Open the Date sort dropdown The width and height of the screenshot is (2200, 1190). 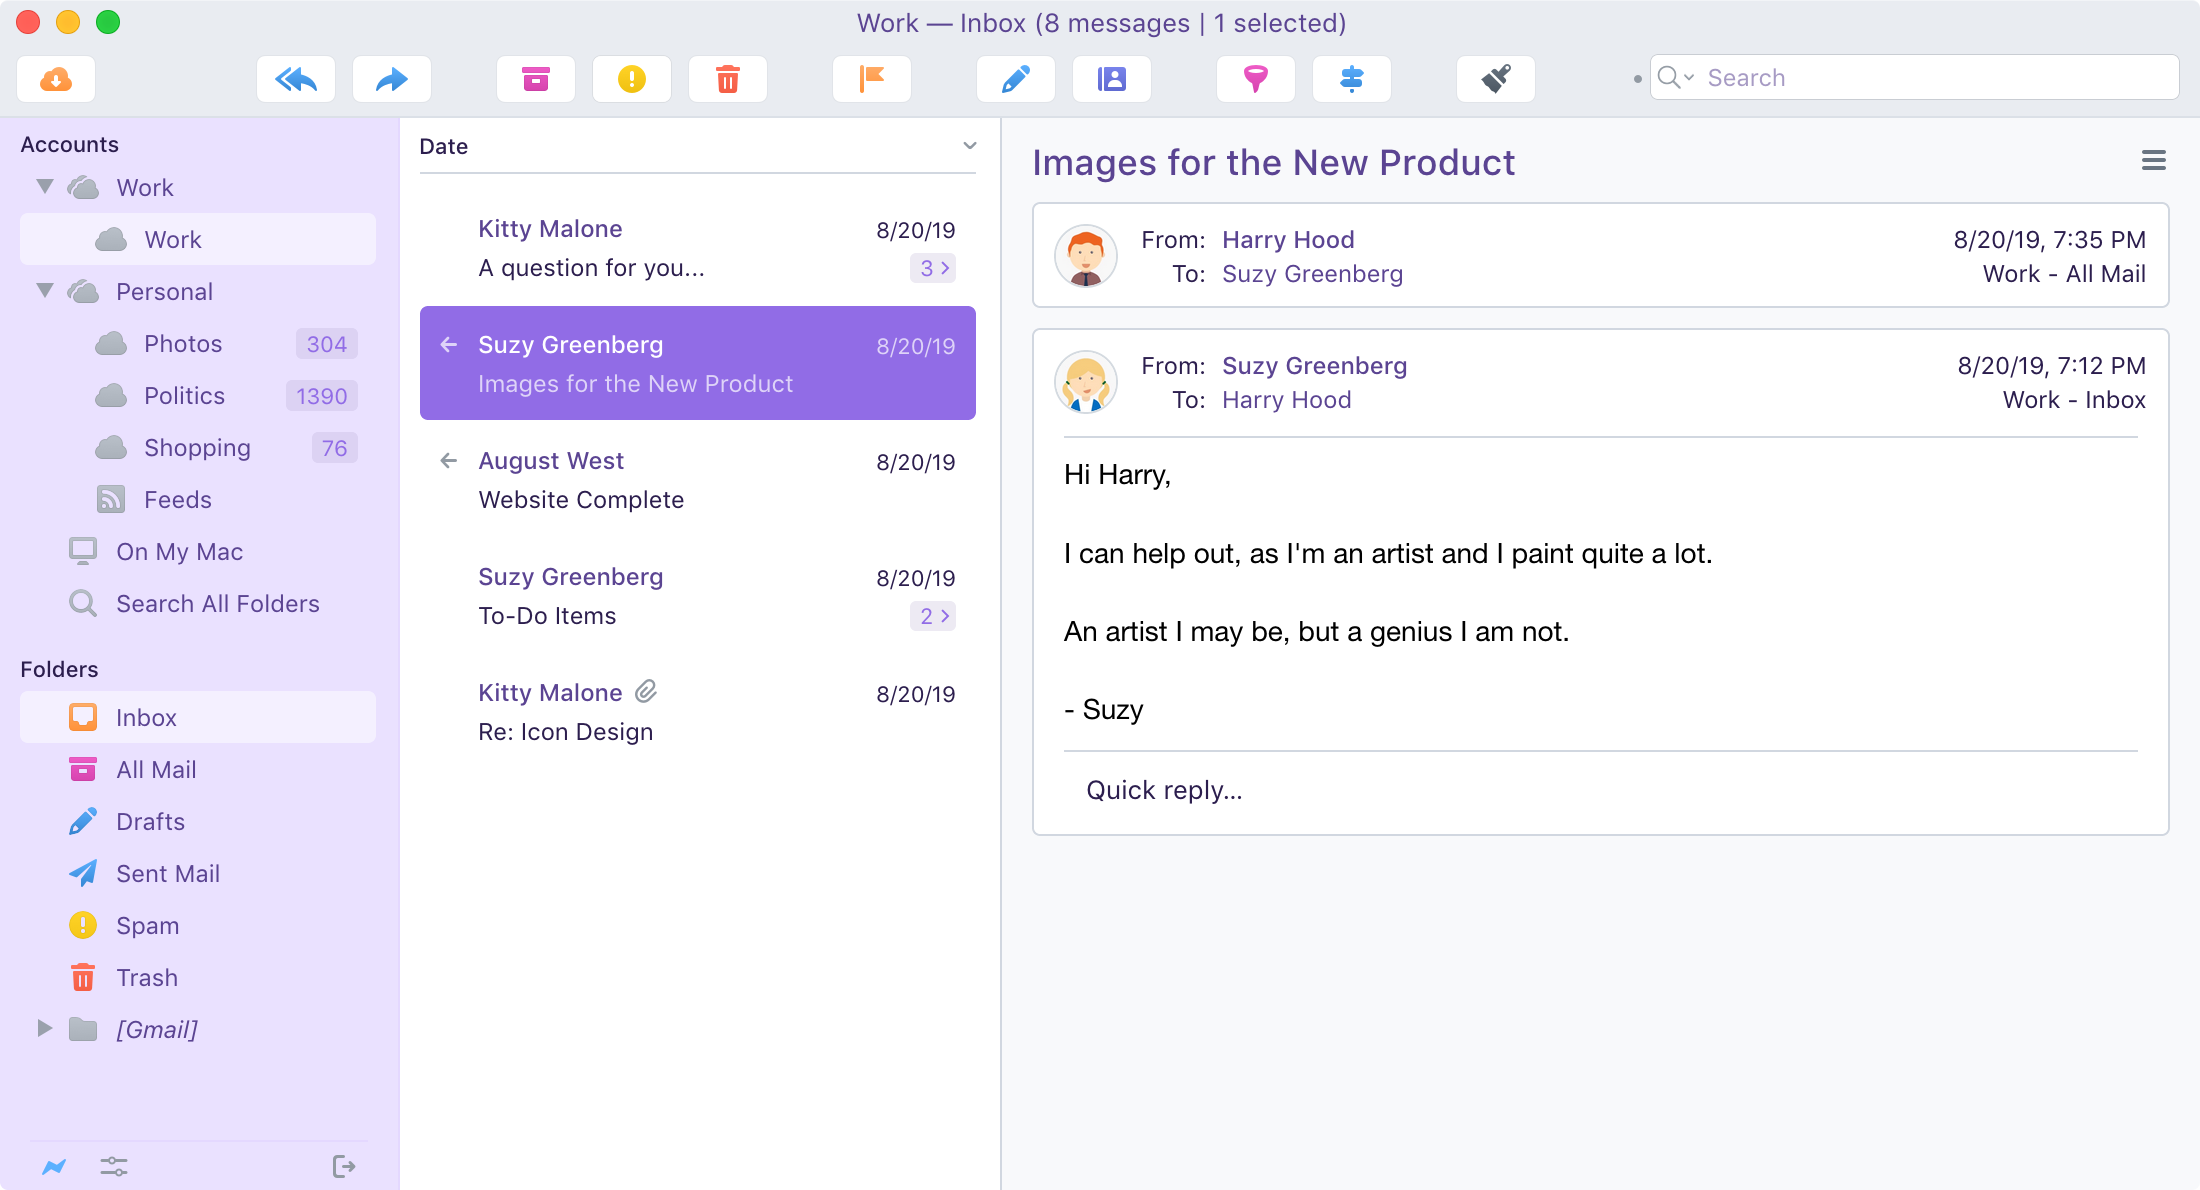point(968,145)
